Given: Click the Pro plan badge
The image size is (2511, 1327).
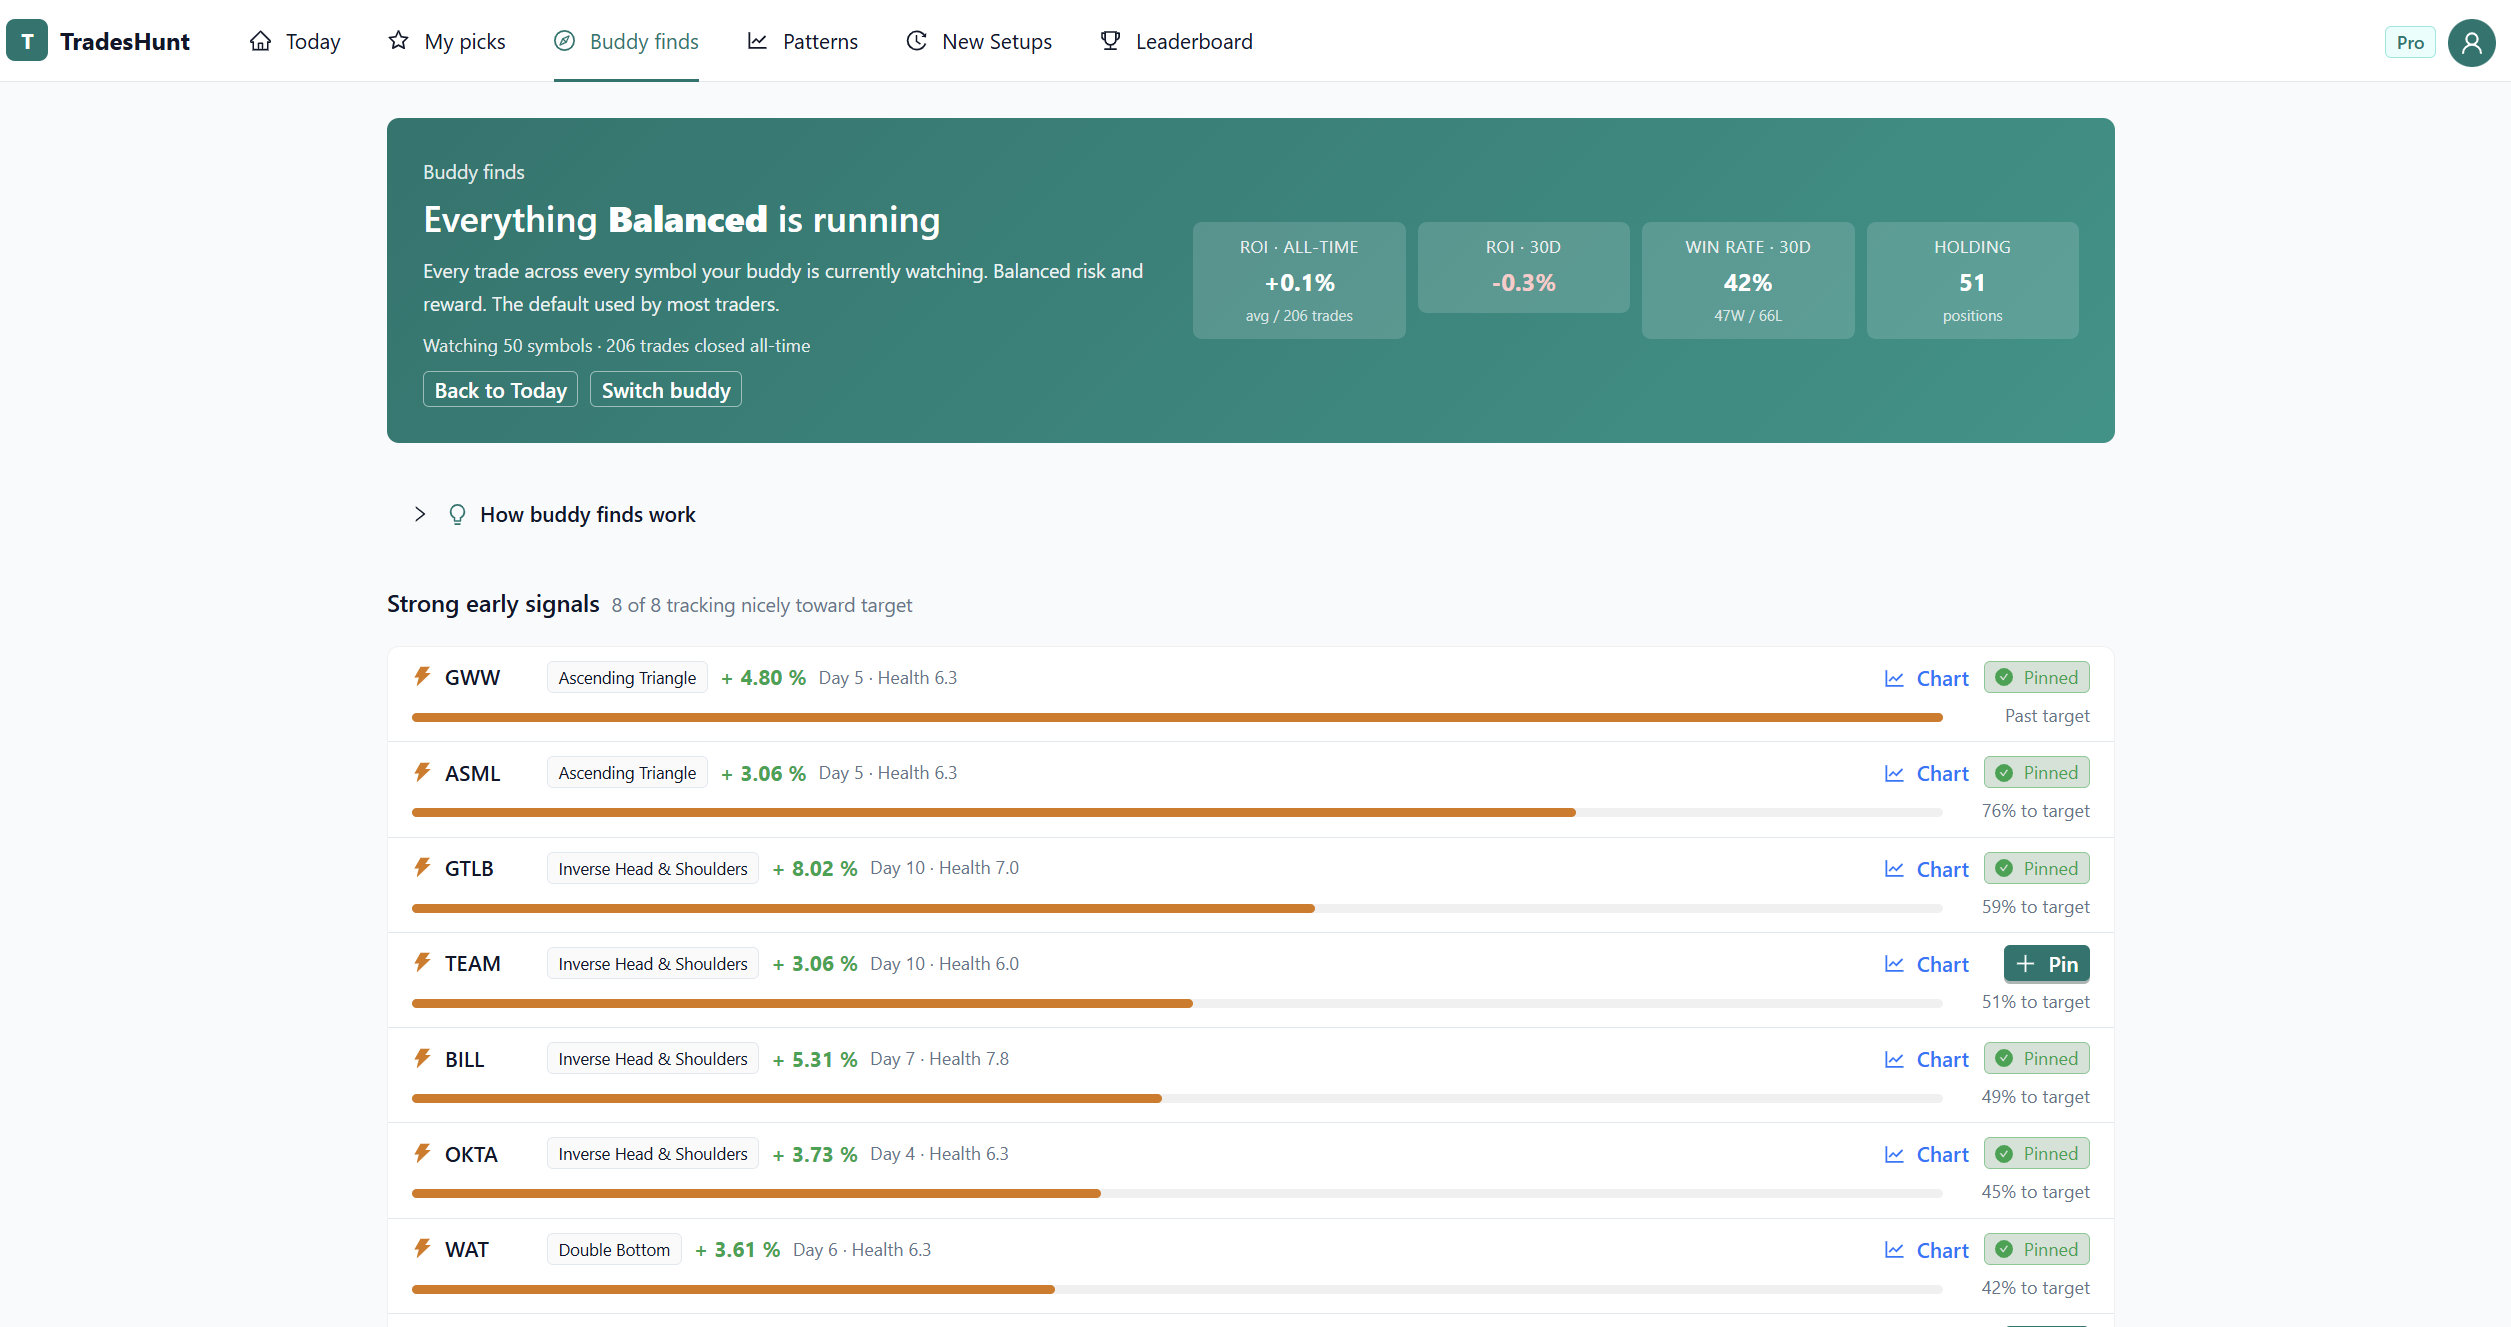Looking at the screenshot, I should [2410, 42].
